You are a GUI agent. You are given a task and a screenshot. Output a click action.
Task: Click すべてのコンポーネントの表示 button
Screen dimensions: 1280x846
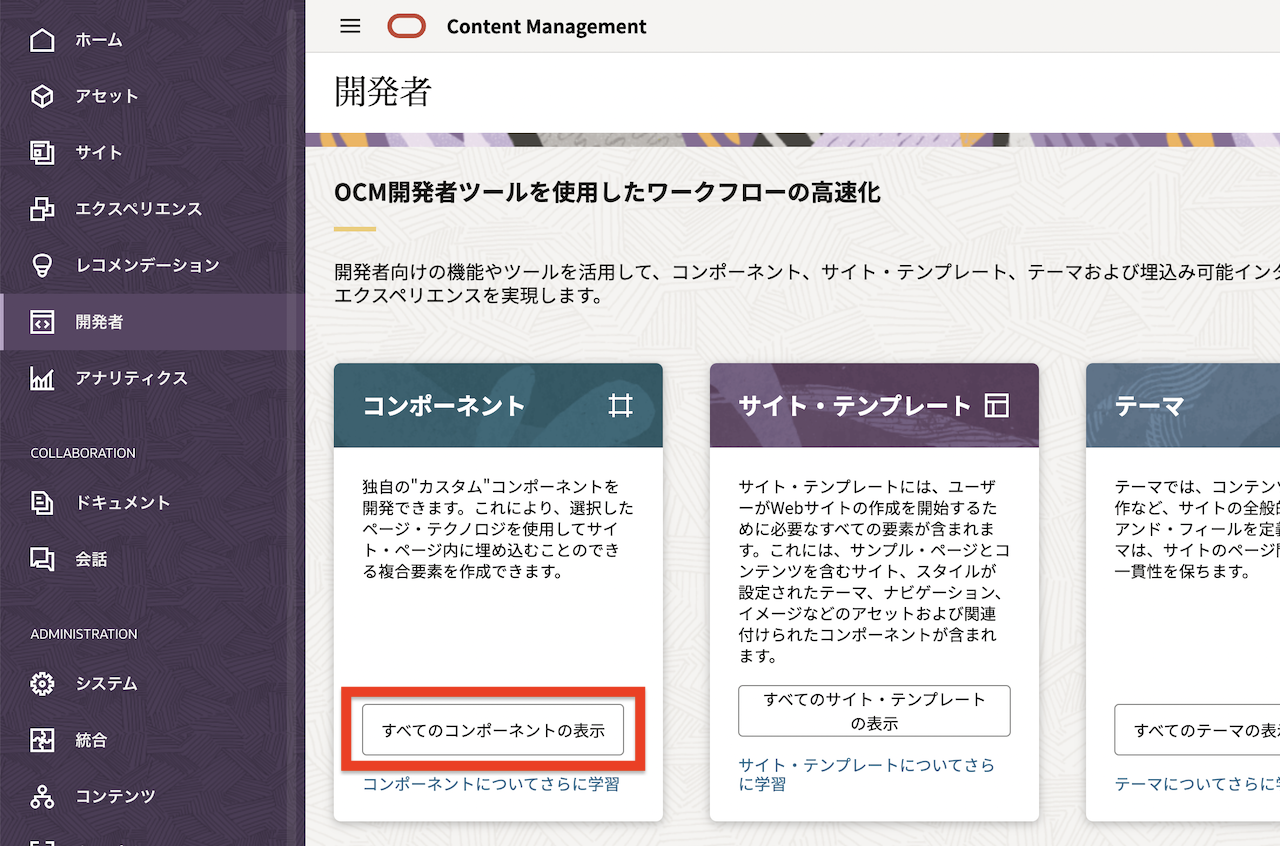pos(493,730)
